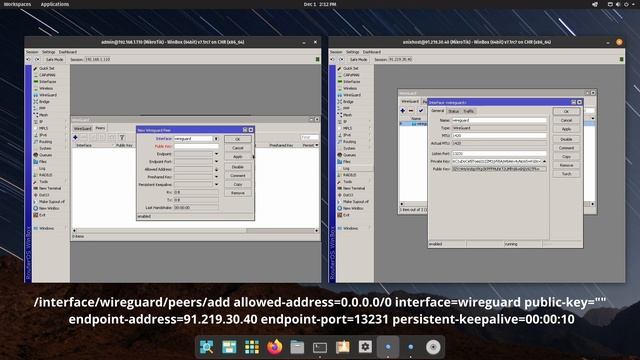Click undo arrow in left WinBox toolbar
Viewport: 640px width, 360px height.
point(29,60)
